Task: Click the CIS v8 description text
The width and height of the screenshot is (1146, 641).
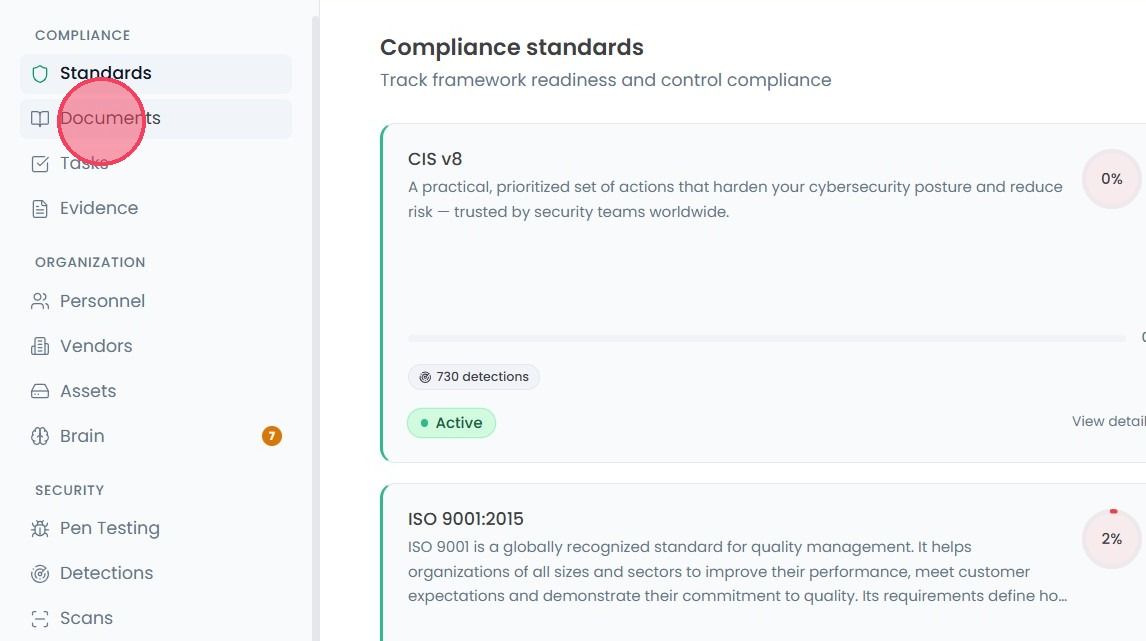Action: 735,200
